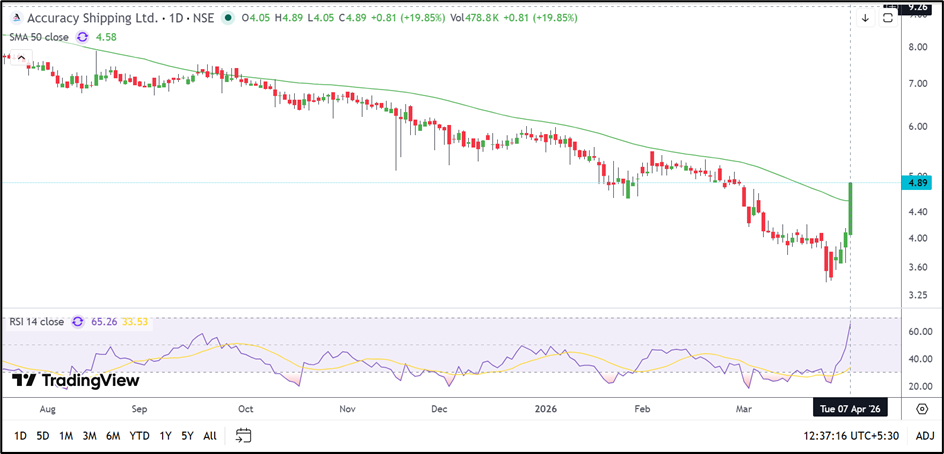Open the go to date calendar icon
Image resolution: width=944 pixels, height=454 pixels.
pyautogui.click(x=243, y=435)
